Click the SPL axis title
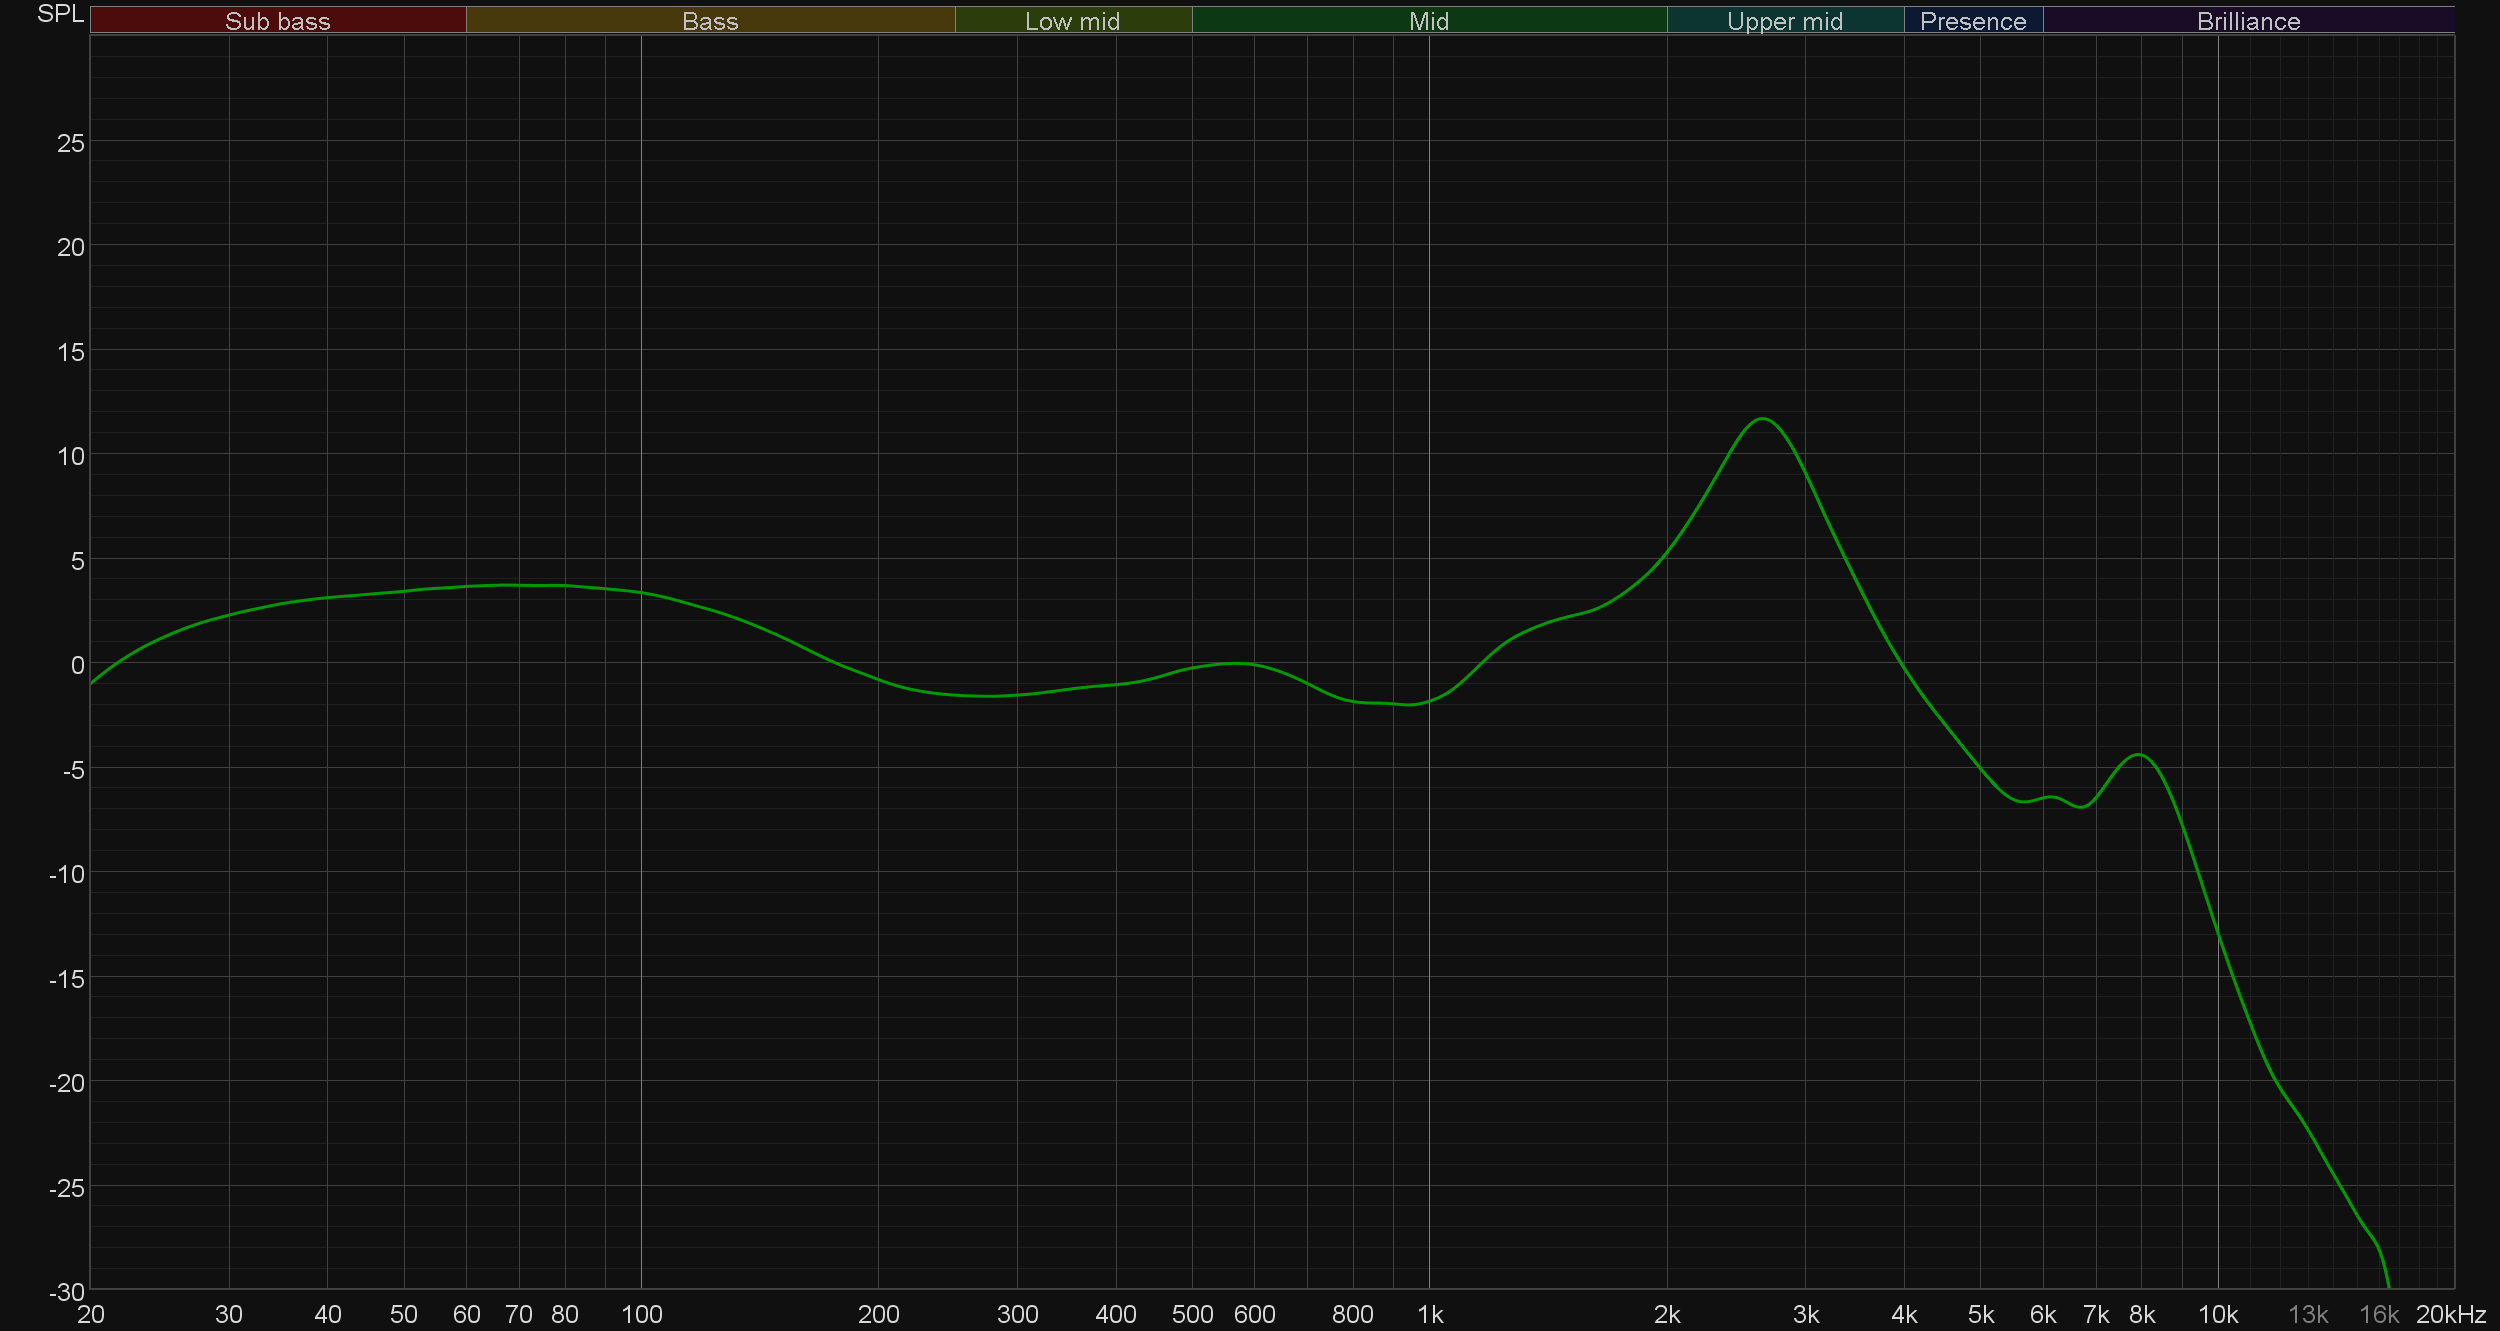The height and width of the screenshot is (1331, 2500). click(60, 14)
